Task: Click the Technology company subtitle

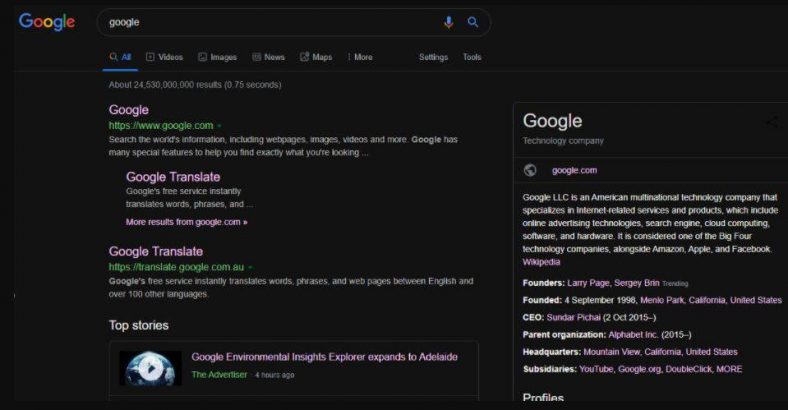Action: click(563, 141)
